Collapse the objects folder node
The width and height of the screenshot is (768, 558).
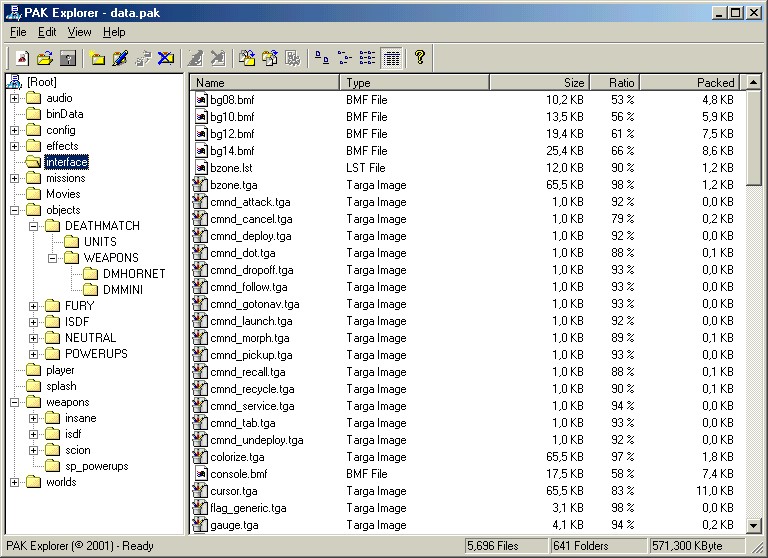(15, 210)
